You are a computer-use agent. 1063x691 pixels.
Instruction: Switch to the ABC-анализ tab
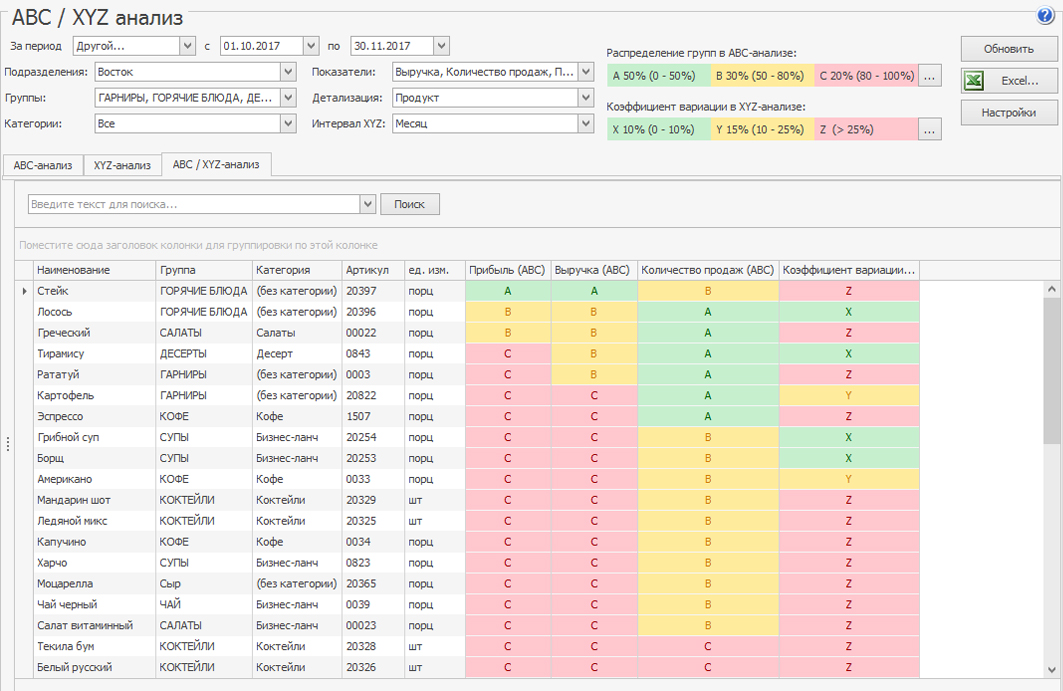pyautogui.click(x=42, y=165)
